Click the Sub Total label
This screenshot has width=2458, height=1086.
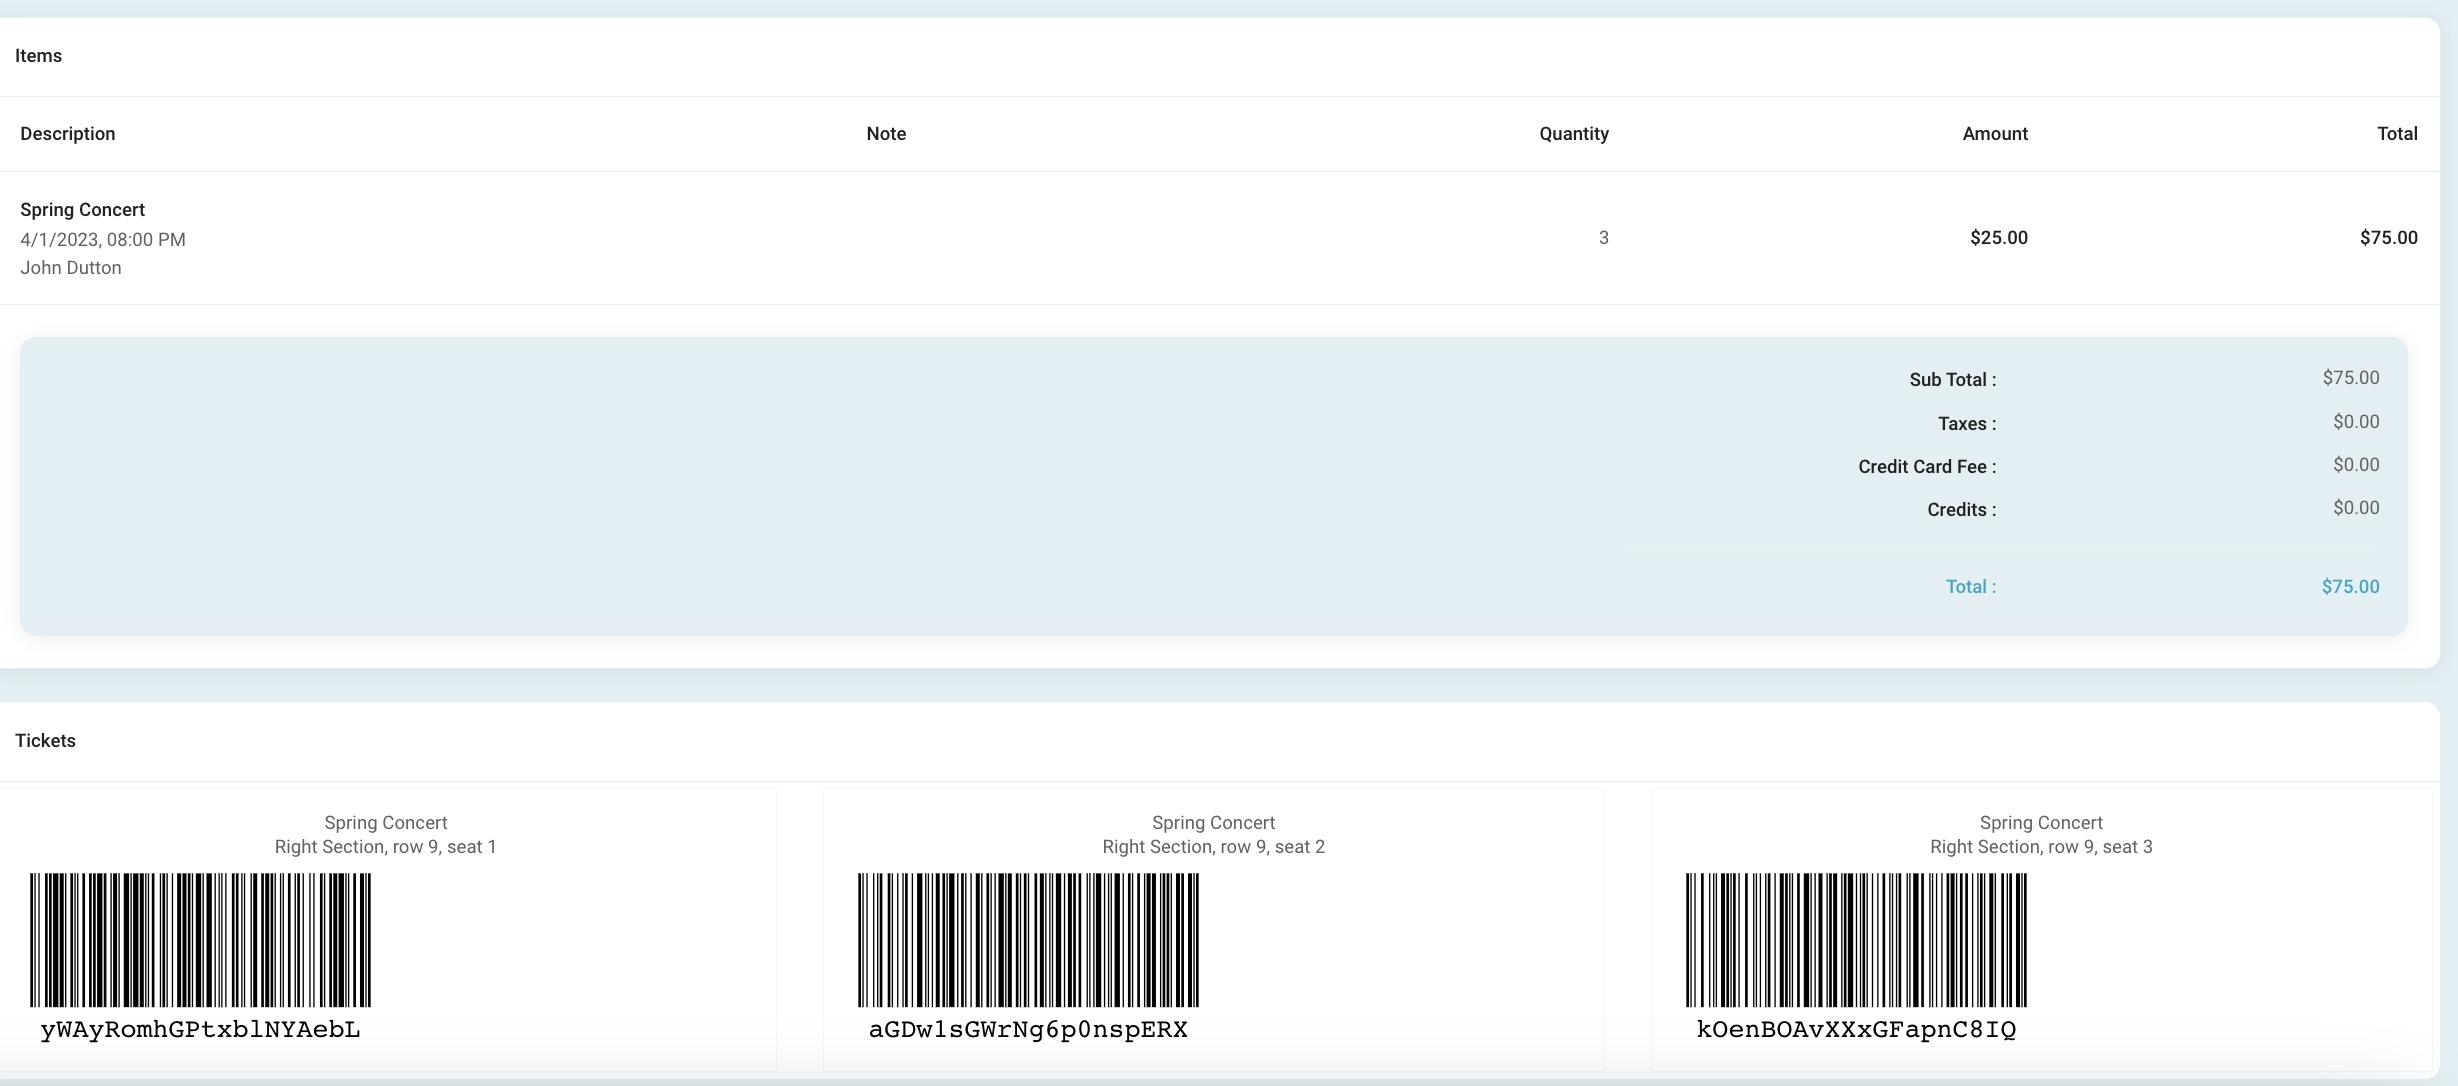1953,380
